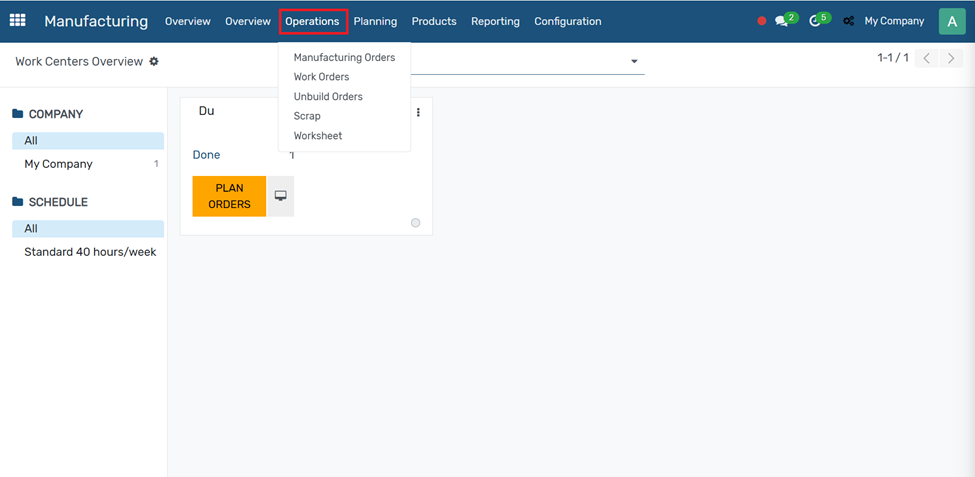Screen dimensions: 975x477
Task: Click the grey status circle on Du card
Action: (415, 223)
